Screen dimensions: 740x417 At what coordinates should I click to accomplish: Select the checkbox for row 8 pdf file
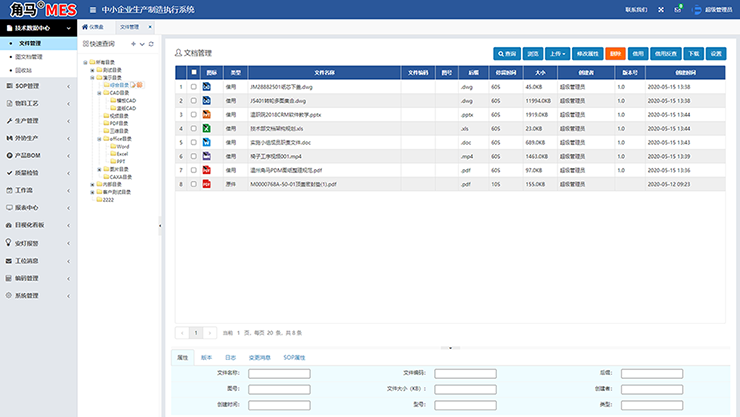pyautogui.click(x=194, y=185)
